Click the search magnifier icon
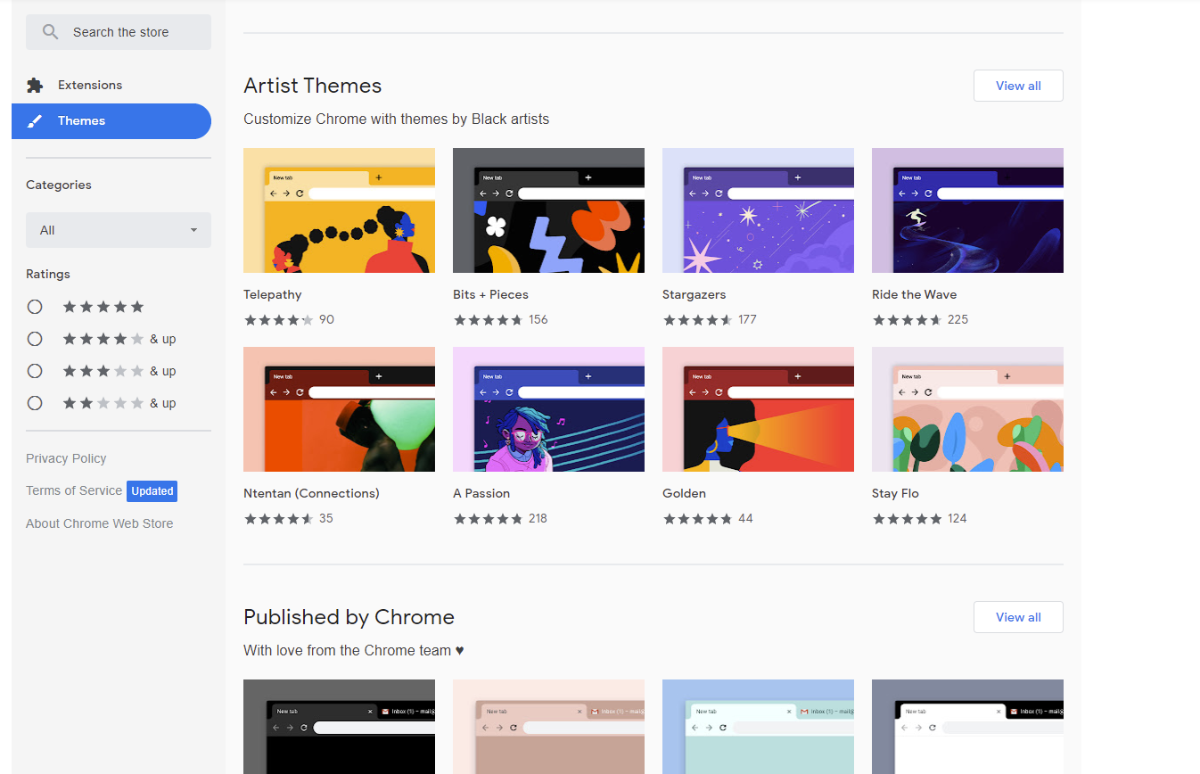Screen dimensions: 1200x774 (x=50, y=32)
